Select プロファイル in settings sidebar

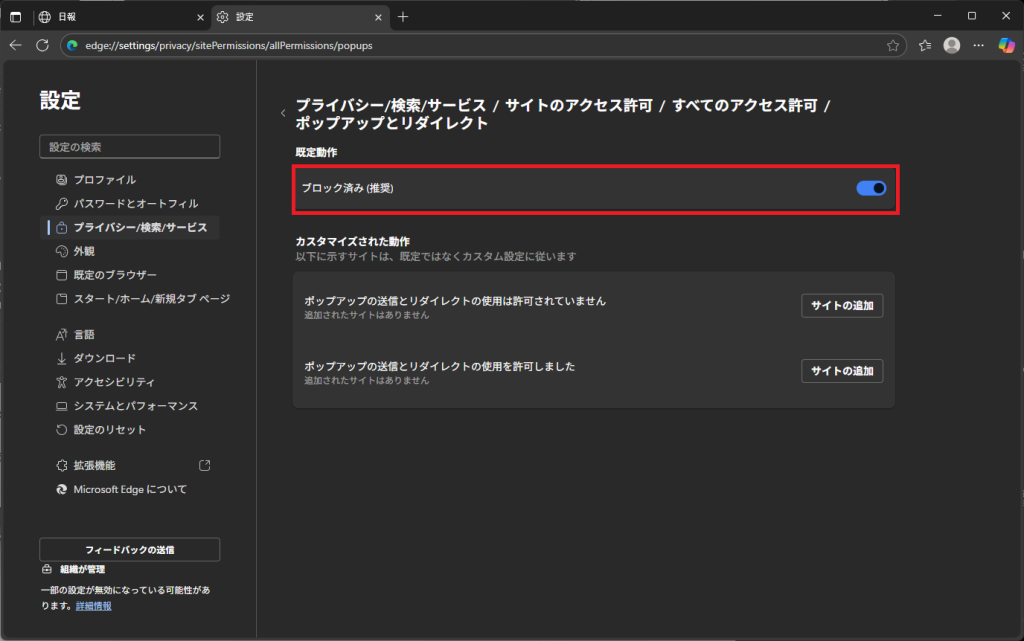[104, 180]
